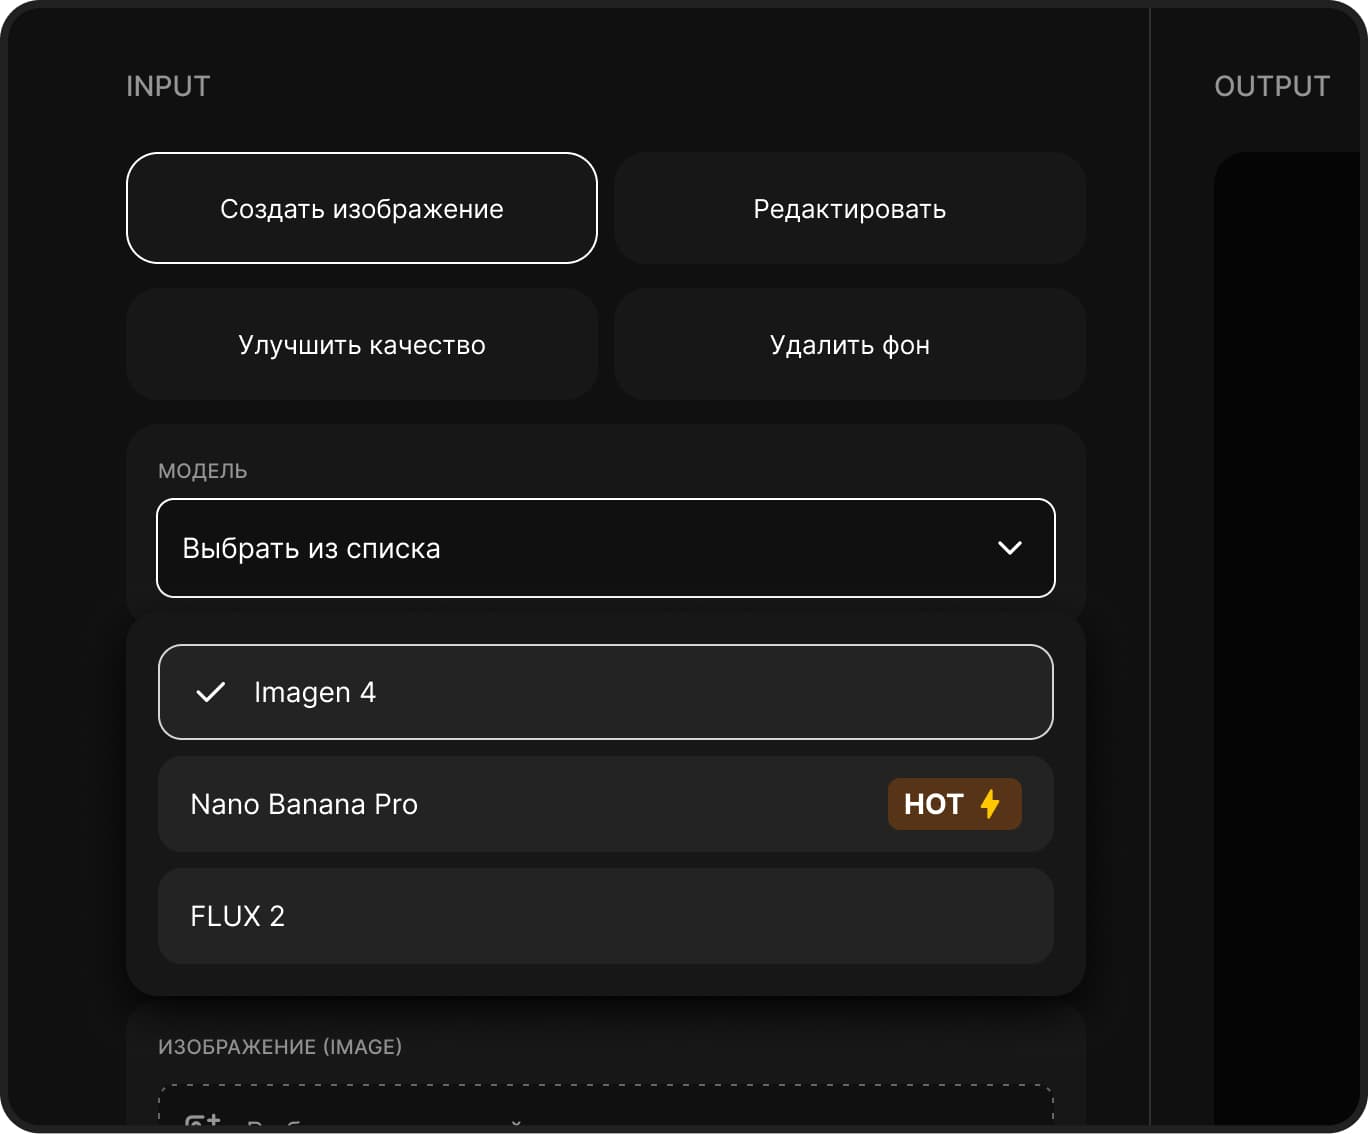The image size is (1368, 1134).
Task: Select the Imagen 4 model option
Action: coord(605,692)
